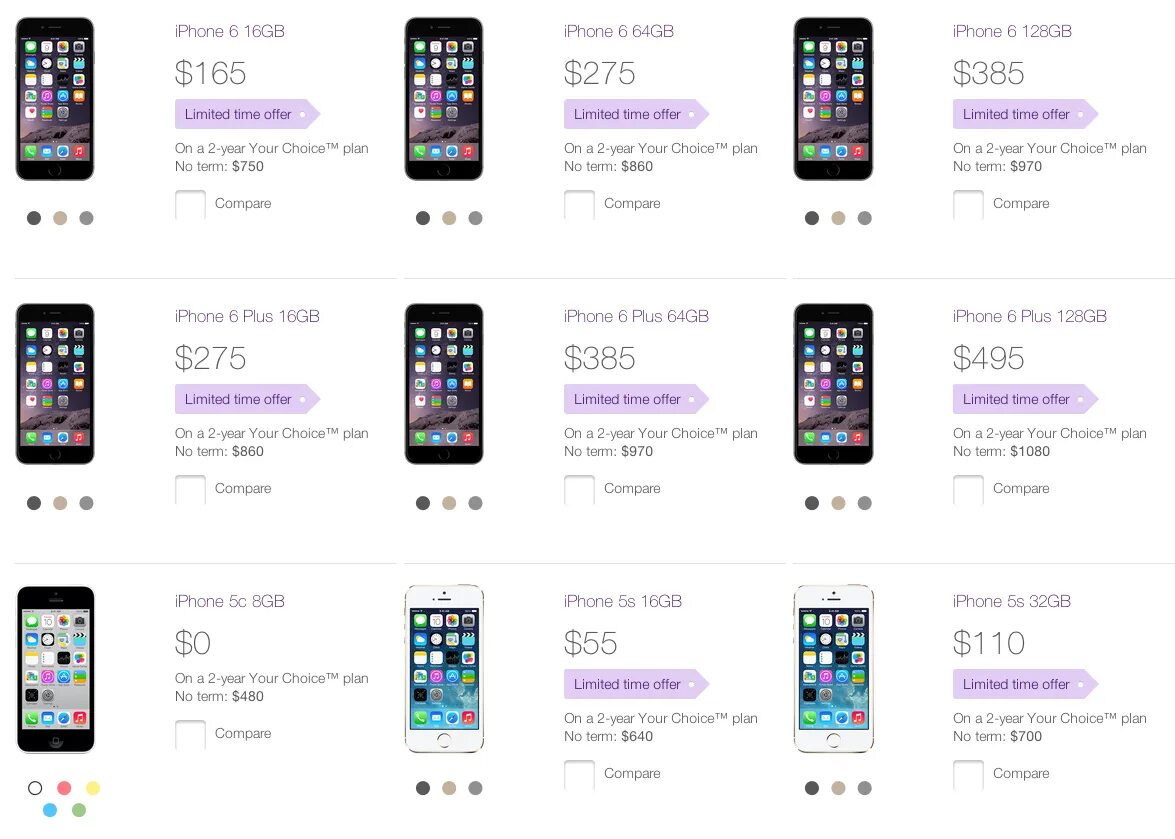Select Compare checkbox for iPhone 5c 8GB
The width and height of the screenshot is (1175, 839).
[190, 734]
